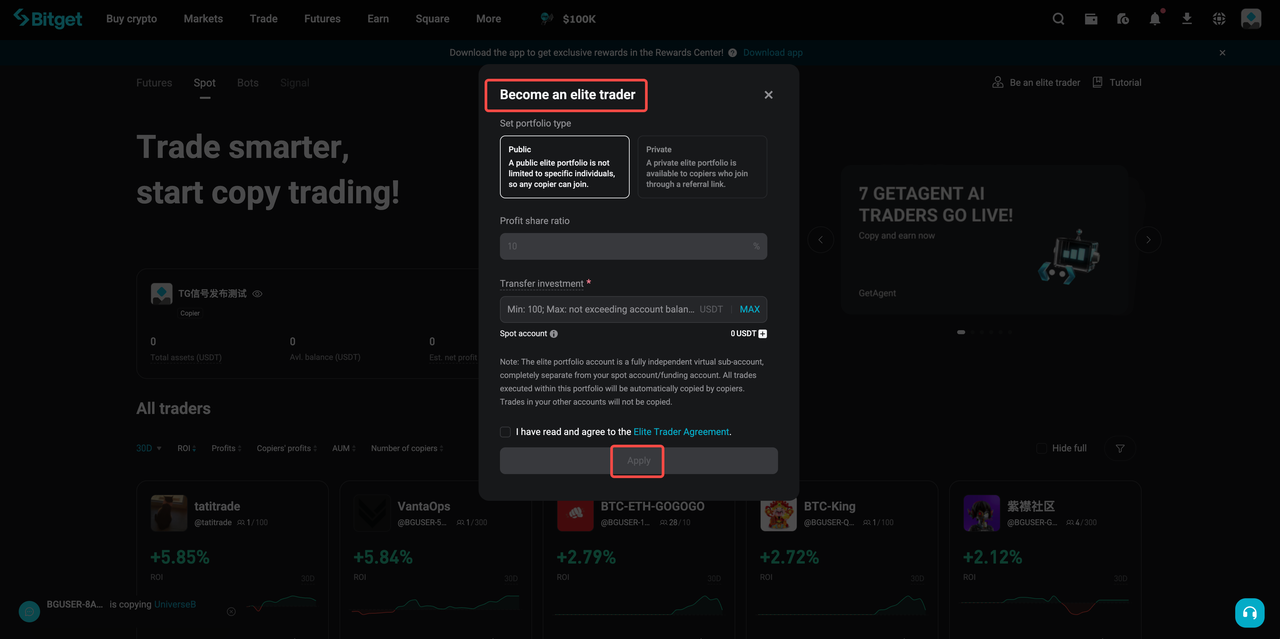Open the order history icon in the navbar
Screen dimensions: 1280x639
coord(1122,18)
